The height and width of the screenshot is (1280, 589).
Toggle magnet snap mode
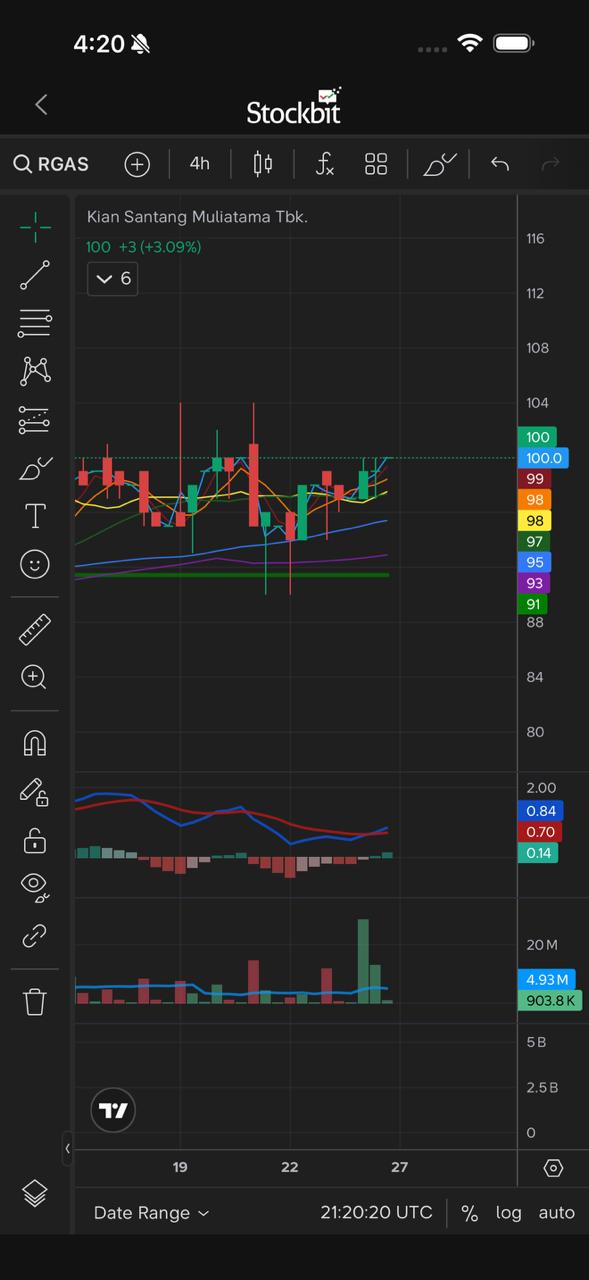tap(35, 744)
